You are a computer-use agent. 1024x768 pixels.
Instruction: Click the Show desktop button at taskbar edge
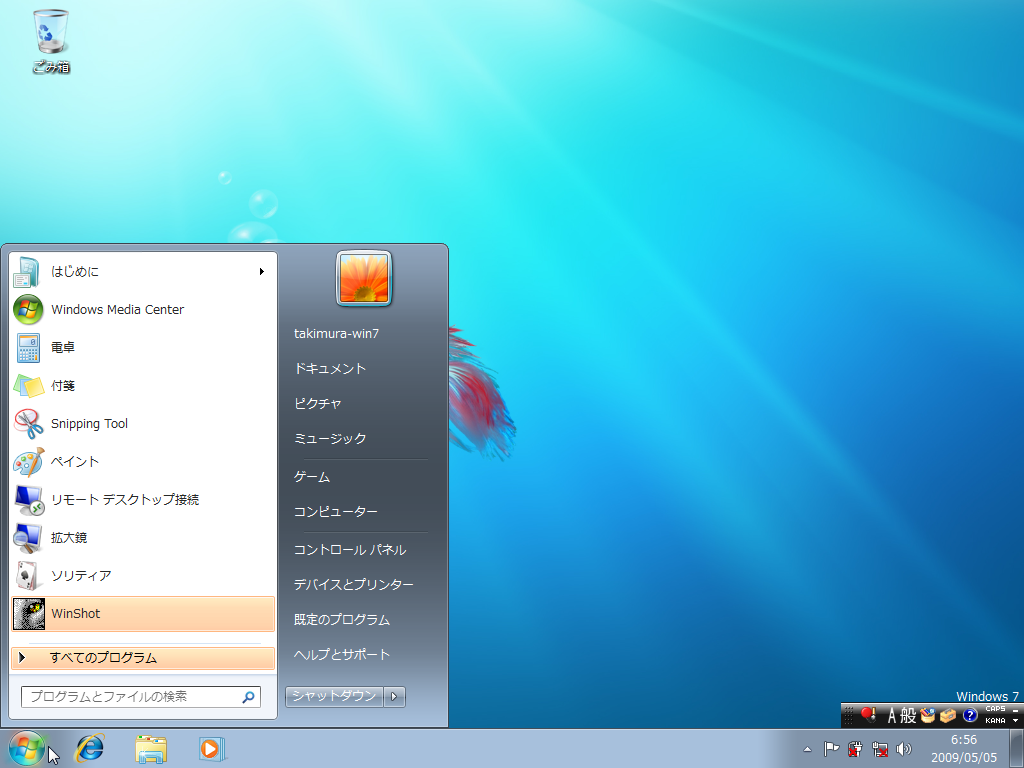[1017, 748]
